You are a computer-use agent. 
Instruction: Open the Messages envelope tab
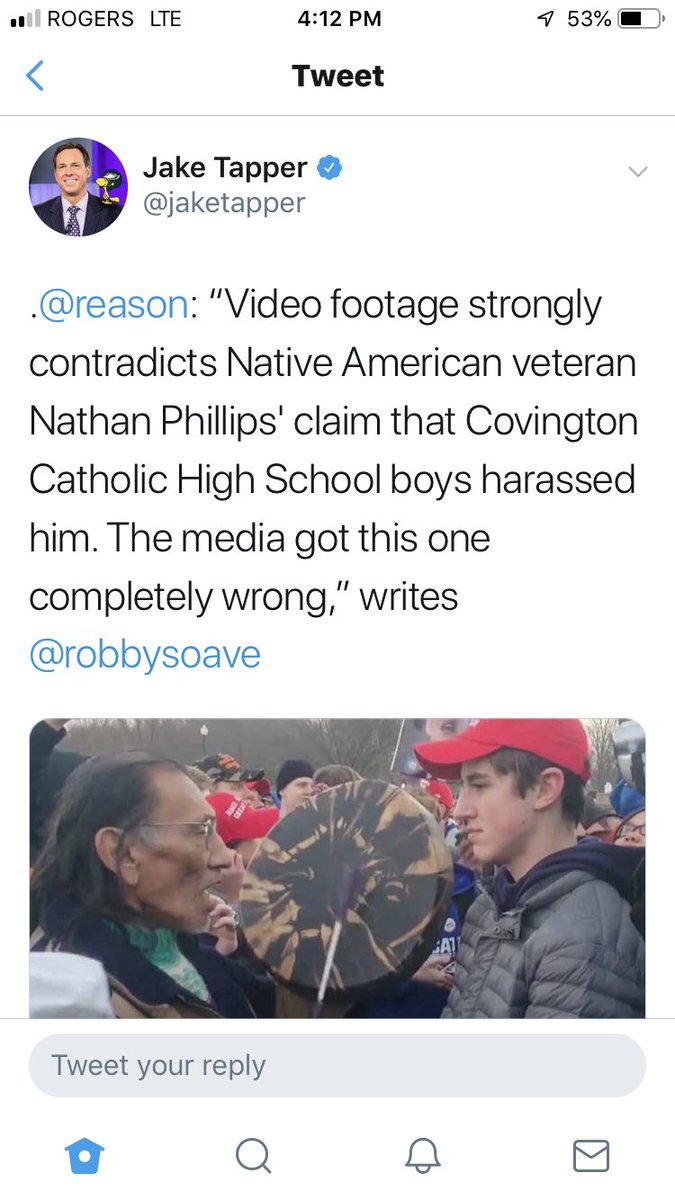coord(591,1156)
